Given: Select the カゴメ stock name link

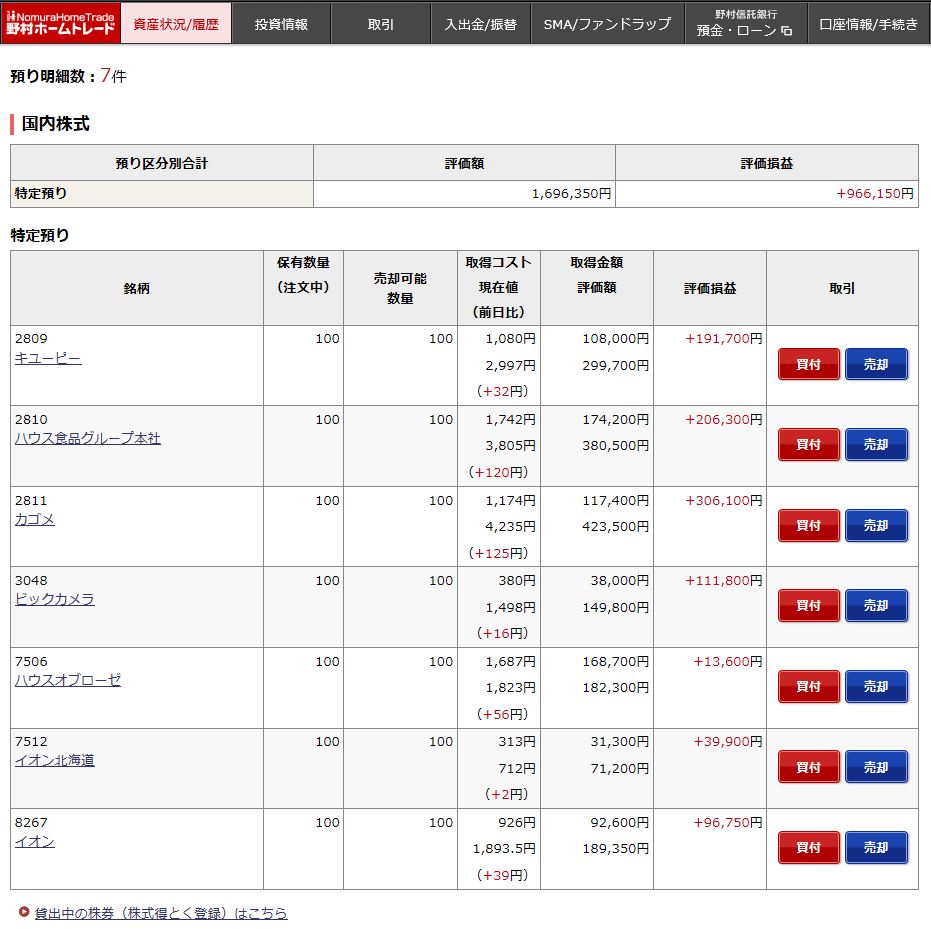Looking at the screenshot, I should [x=35, y=519].
